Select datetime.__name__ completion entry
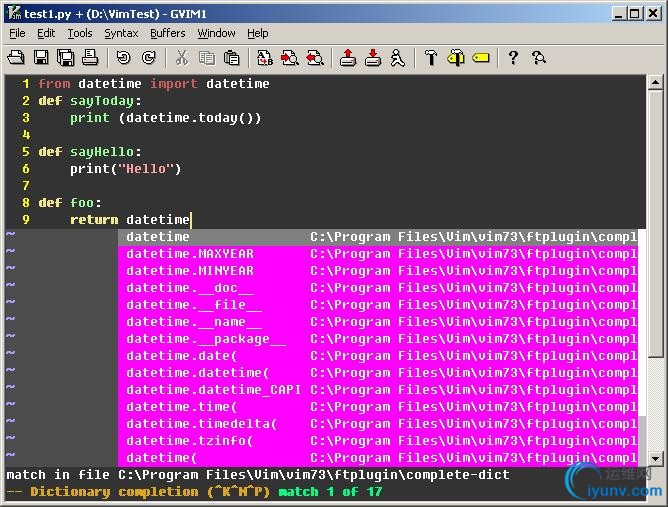The image size is (668, 507). 378,322
